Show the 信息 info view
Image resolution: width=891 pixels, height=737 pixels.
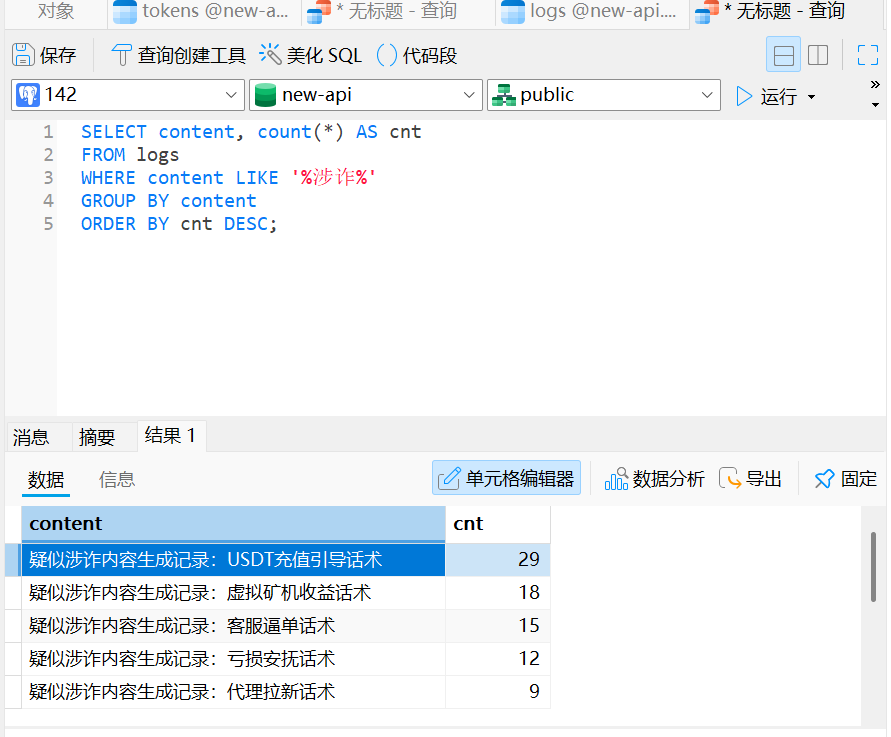[117, 480]
